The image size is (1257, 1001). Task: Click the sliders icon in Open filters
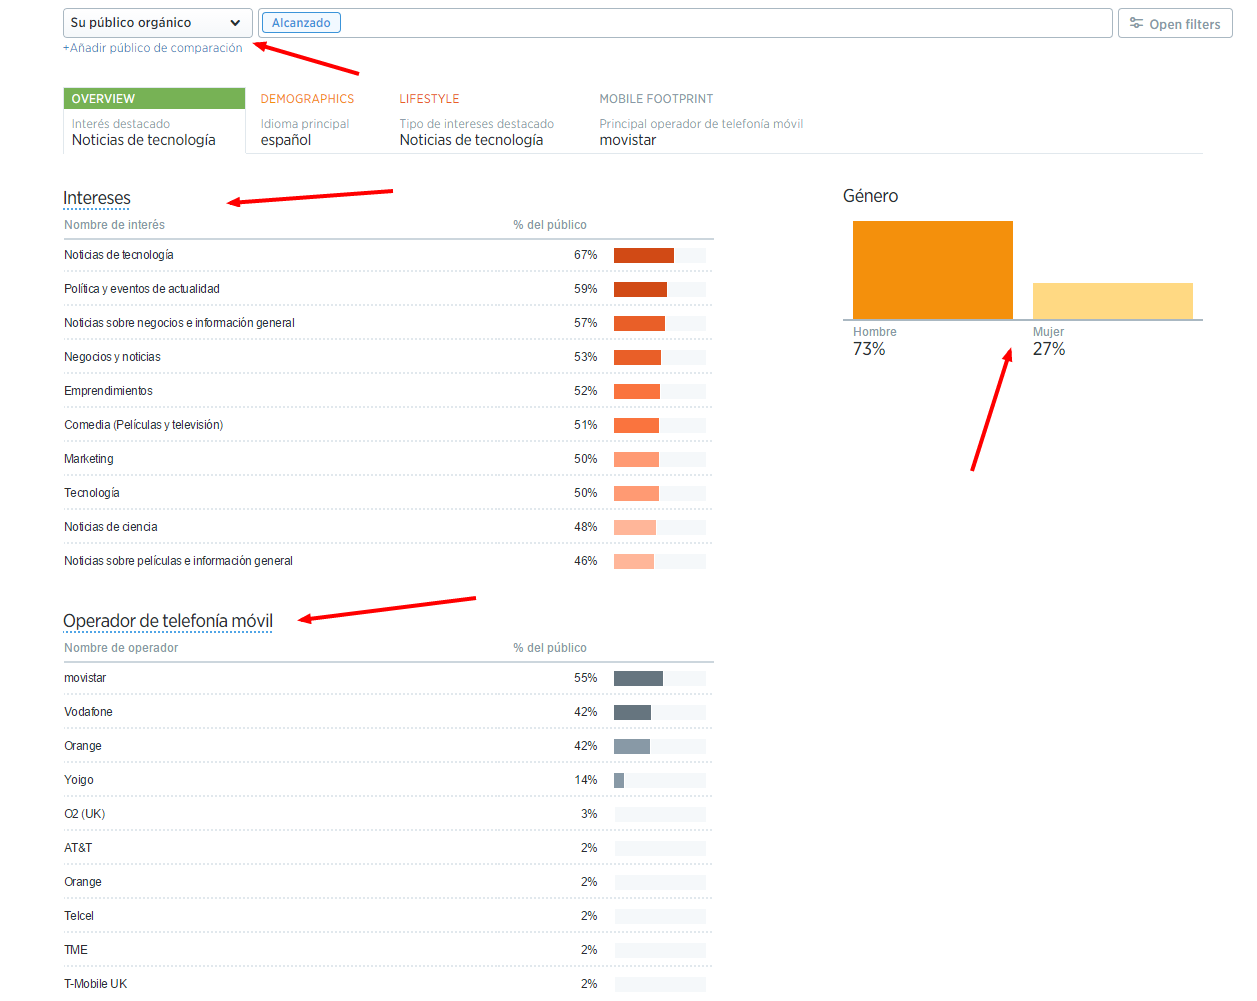click(x=1136, y=23)
